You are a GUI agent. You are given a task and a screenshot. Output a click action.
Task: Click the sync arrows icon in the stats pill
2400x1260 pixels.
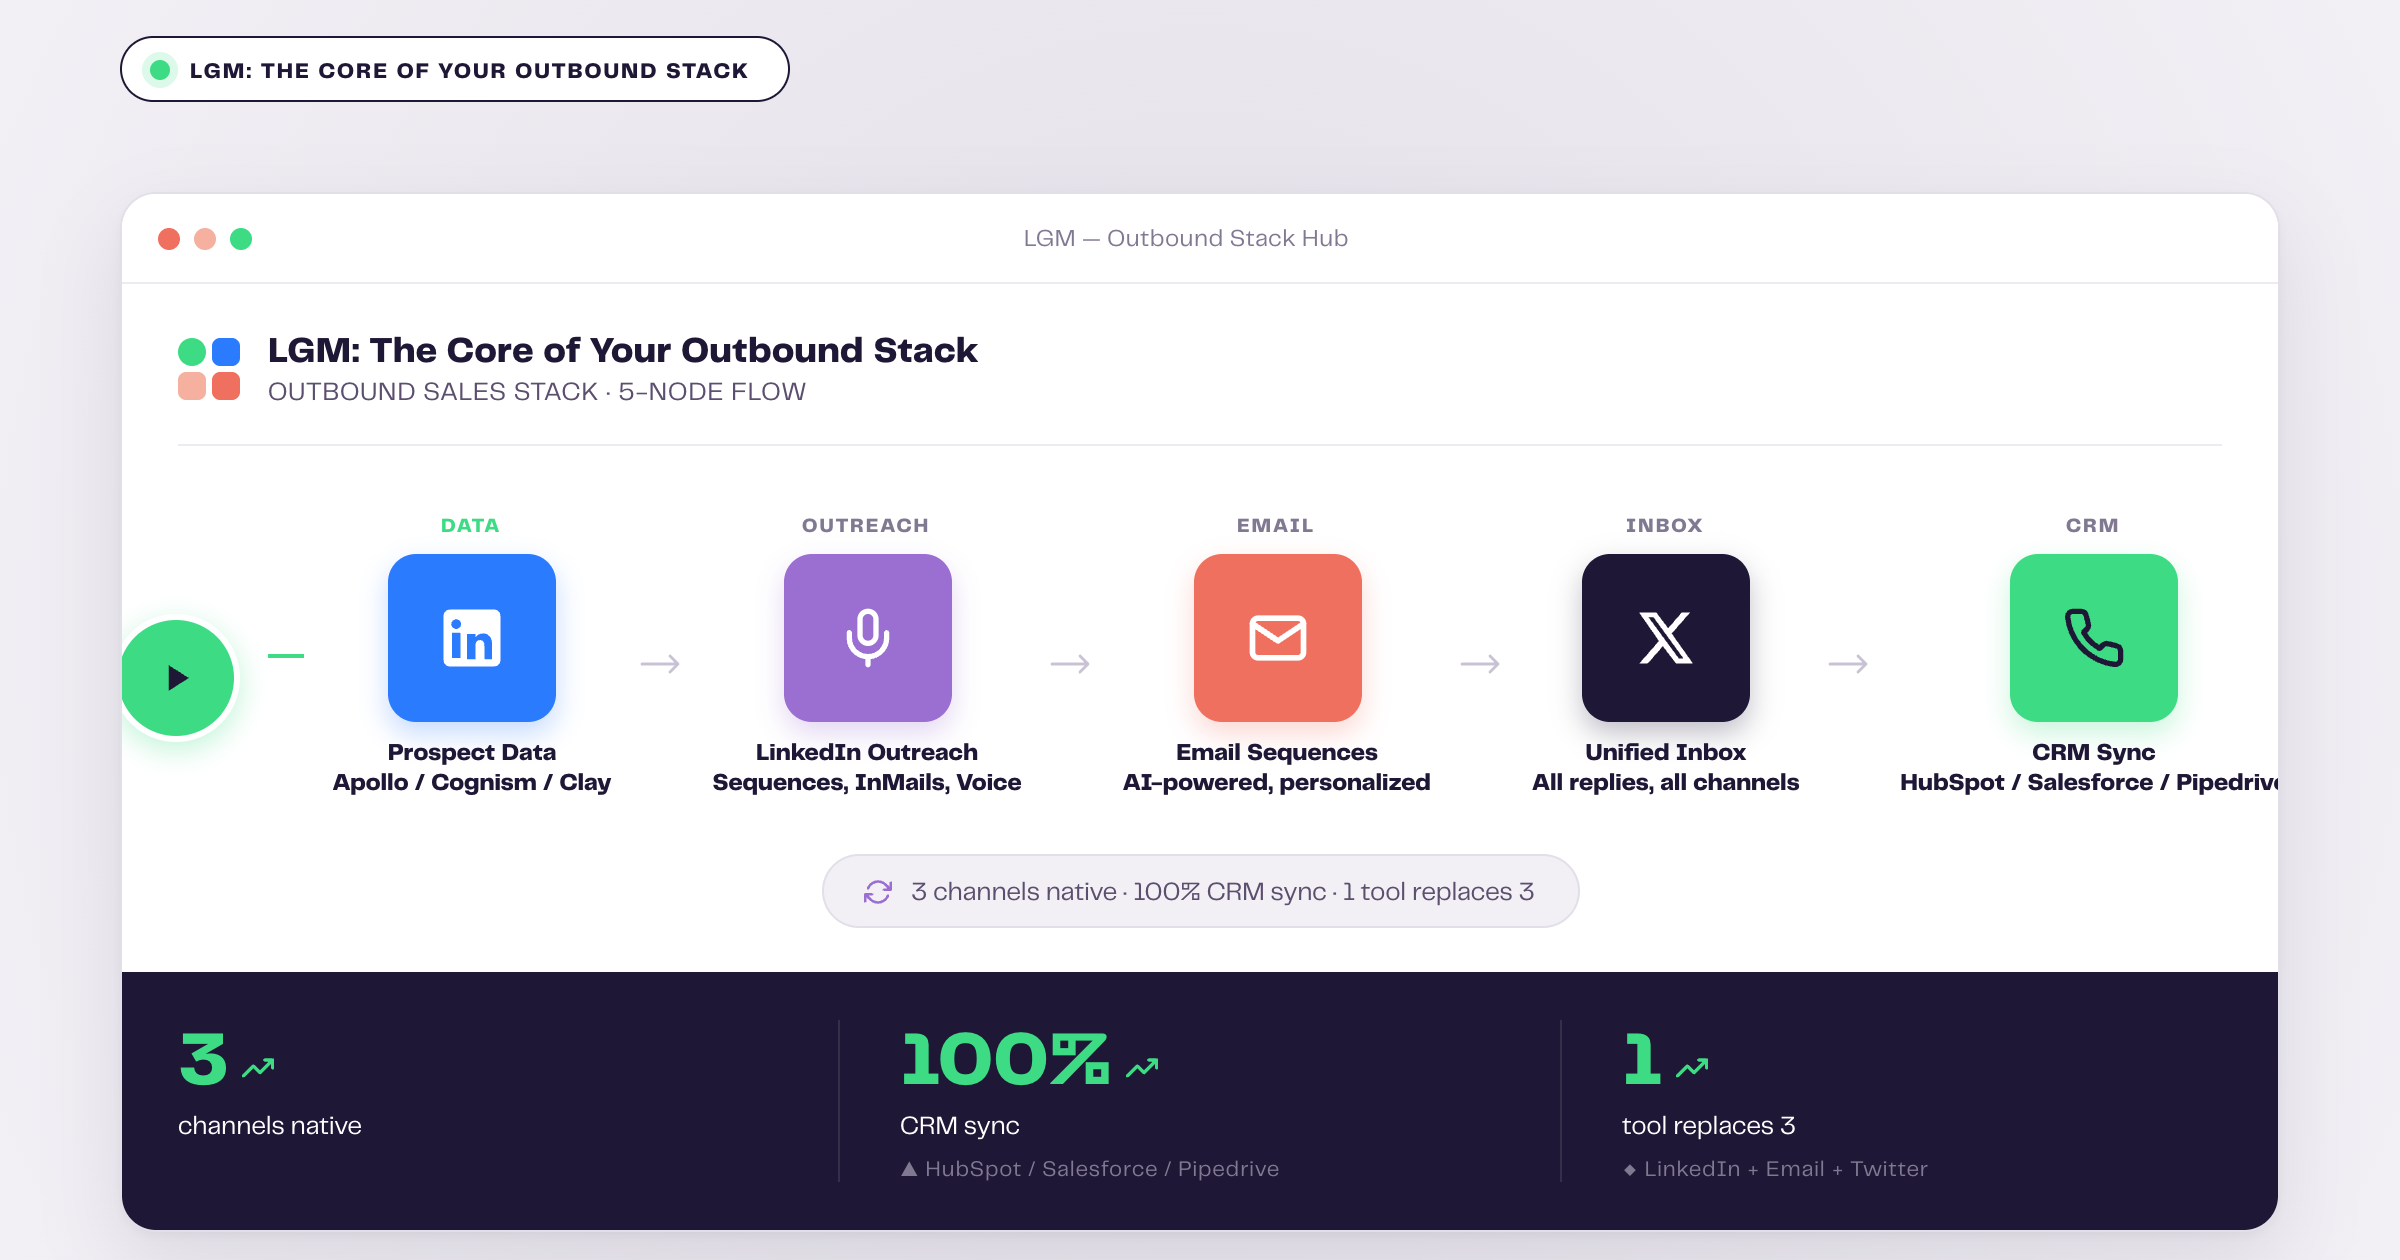877,890
